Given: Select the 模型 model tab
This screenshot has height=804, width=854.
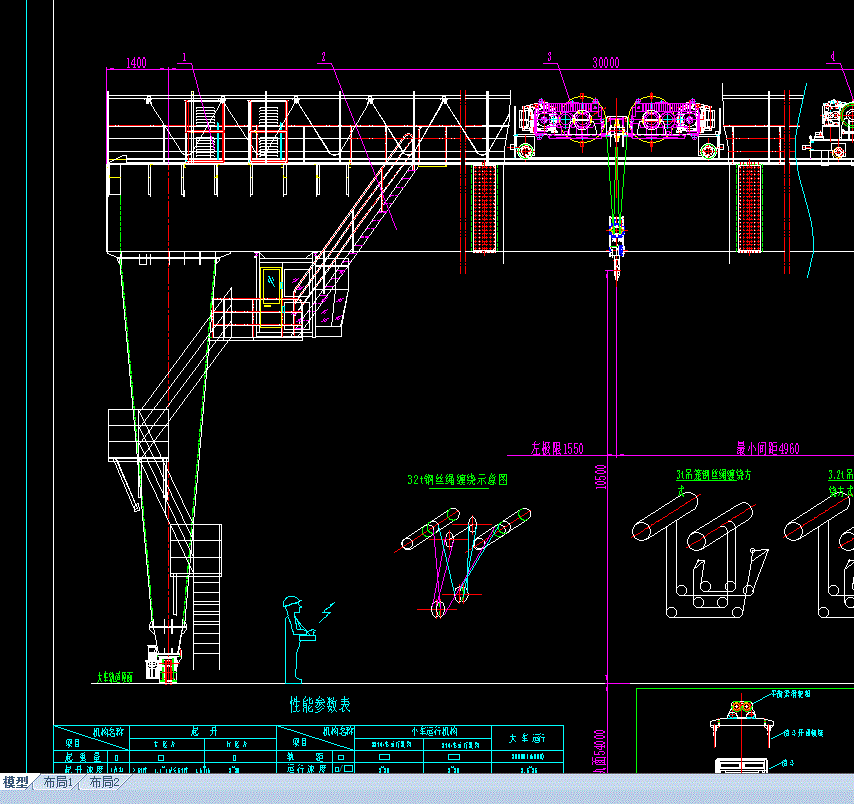Looking at the screenshot, I should click(x=16, y=782).
